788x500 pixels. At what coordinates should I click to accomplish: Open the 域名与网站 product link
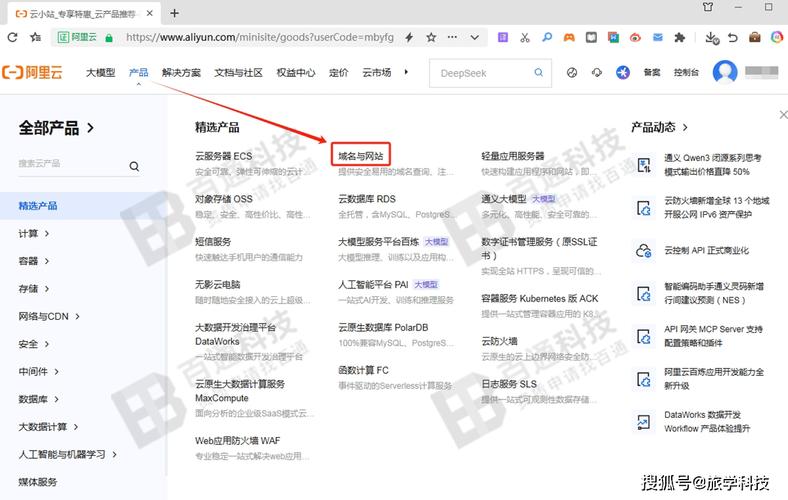coord(360,156)
